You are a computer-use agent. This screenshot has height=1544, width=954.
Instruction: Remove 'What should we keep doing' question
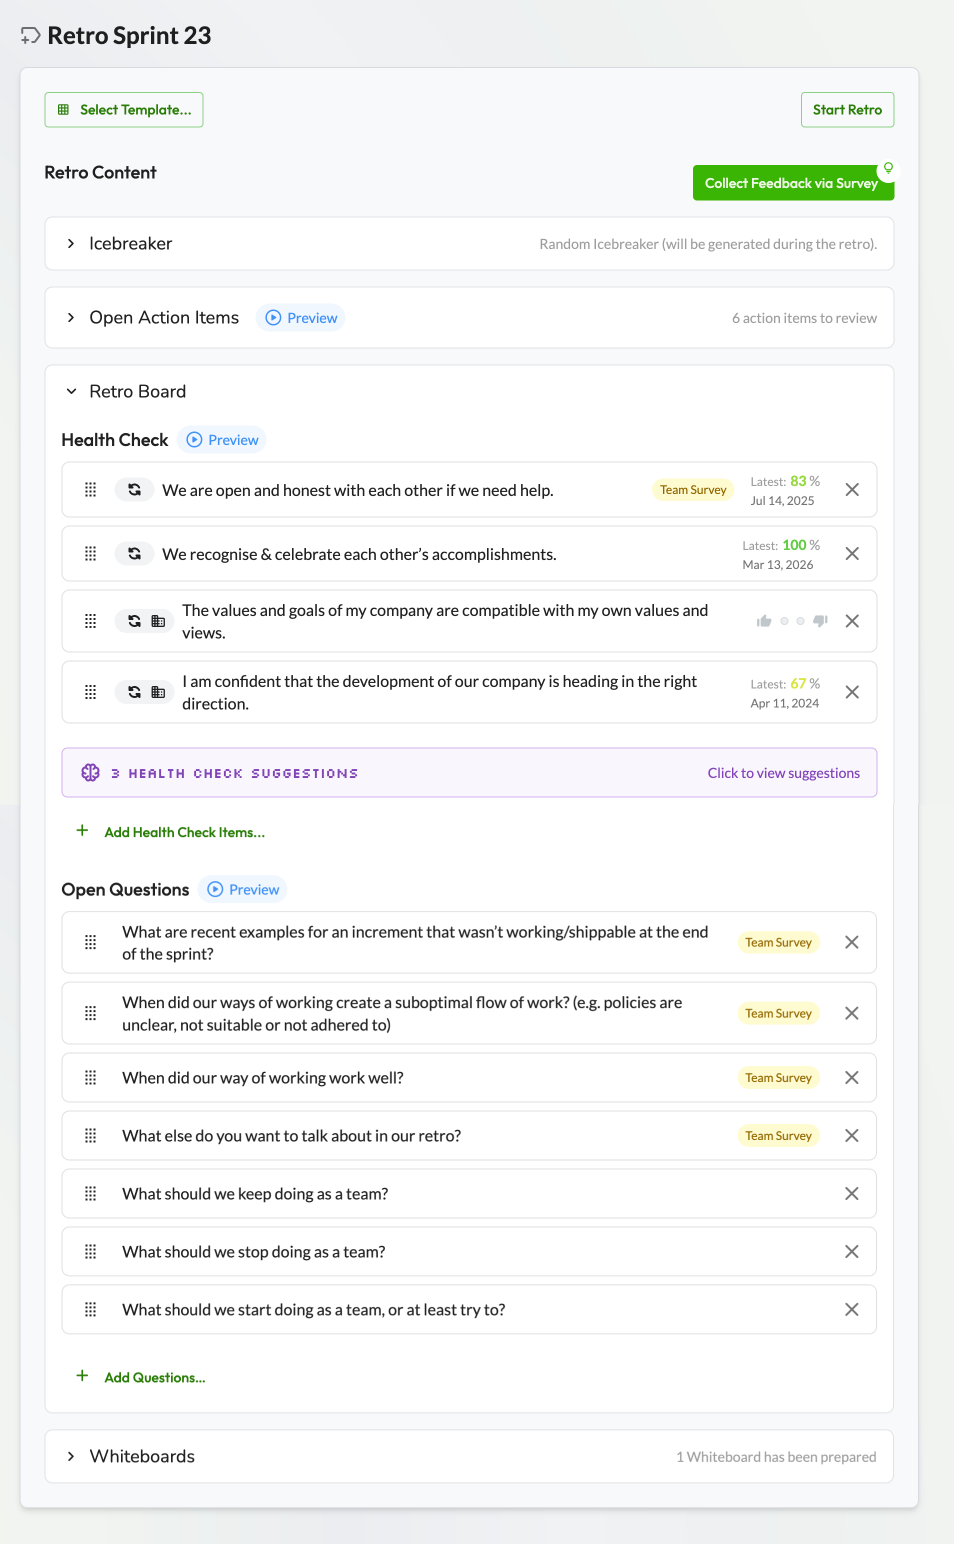point(852,1194)
